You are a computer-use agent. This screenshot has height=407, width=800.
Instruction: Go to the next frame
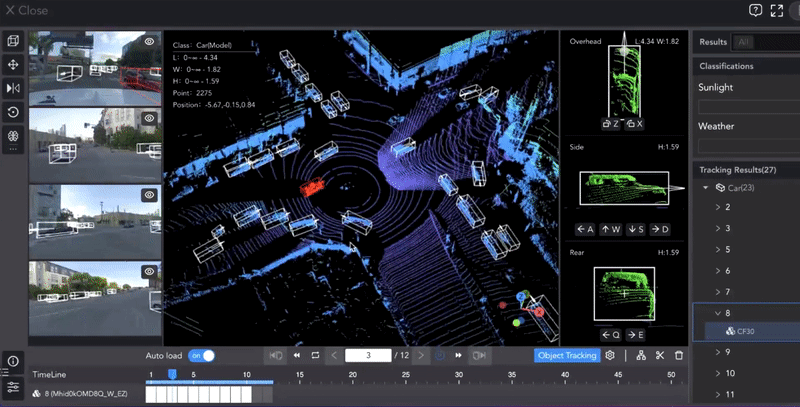click(421, 355)
